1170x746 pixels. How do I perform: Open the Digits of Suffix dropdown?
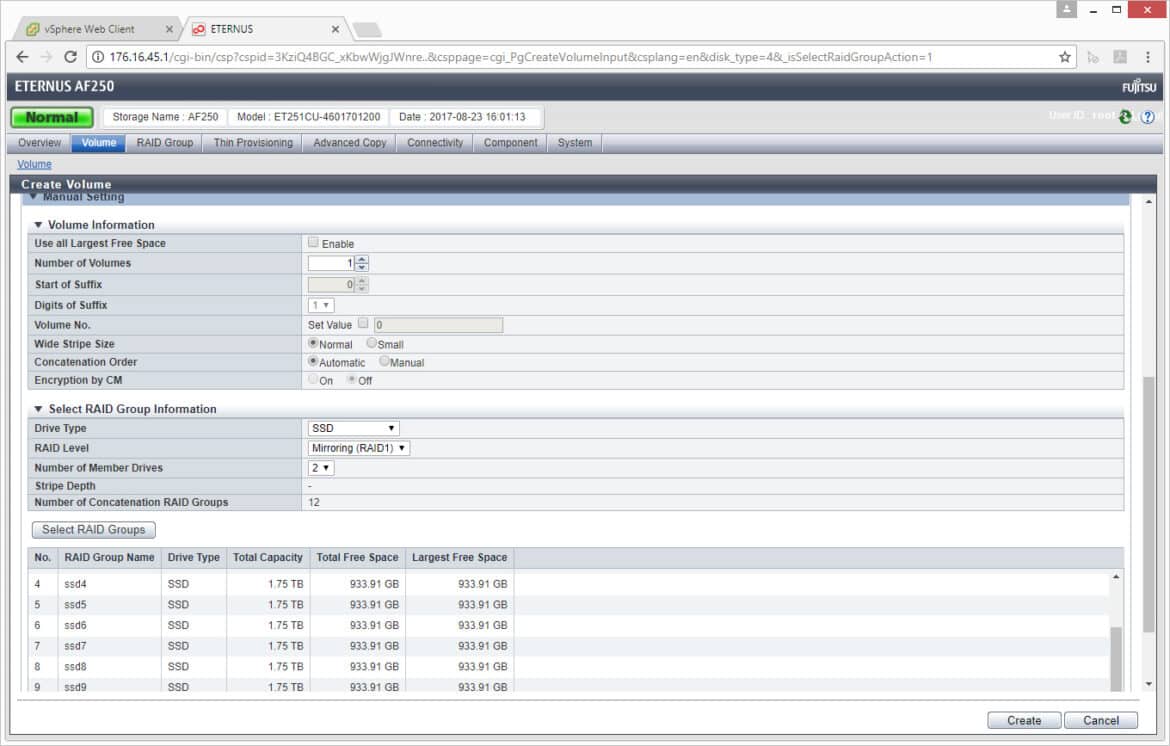[321, 305]
